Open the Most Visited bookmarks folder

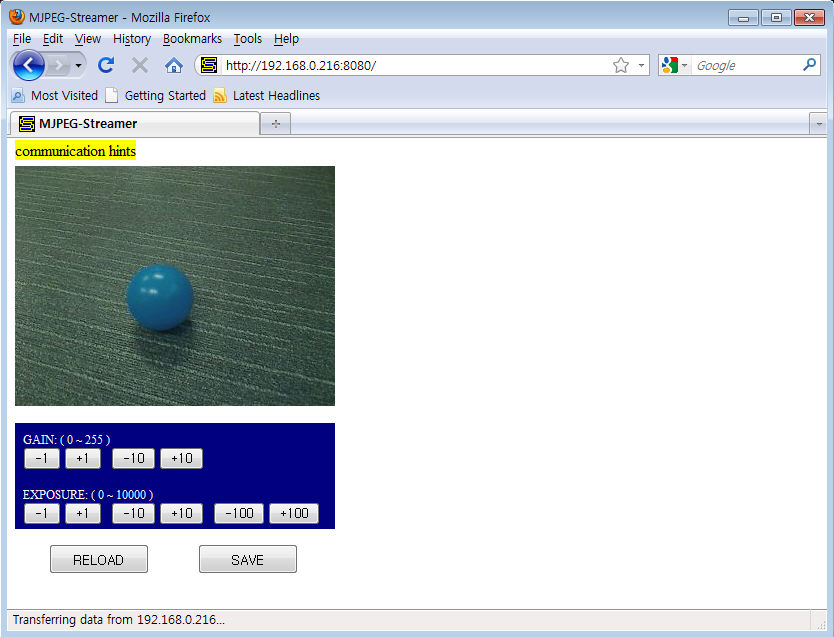click(x=55, y=96)
